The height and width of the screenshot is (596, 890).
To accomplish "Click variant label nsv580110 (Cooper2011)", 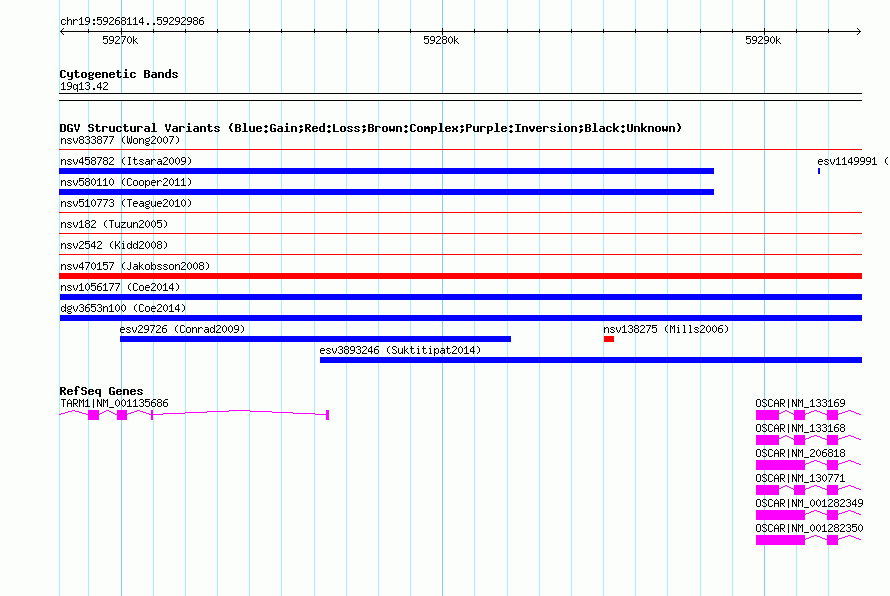I will tap(126, 182).
